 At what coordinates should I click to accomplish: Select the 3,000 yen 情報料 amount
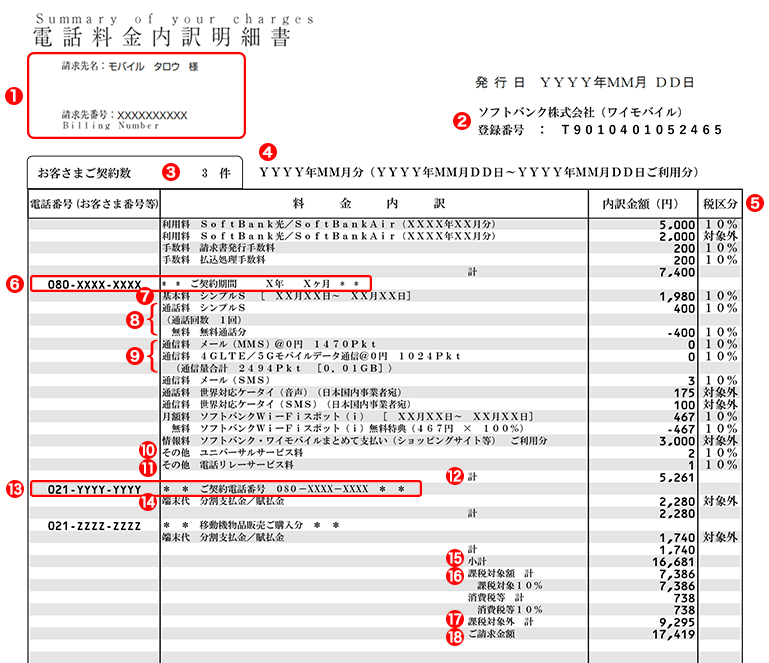click(x=677, y=441)
